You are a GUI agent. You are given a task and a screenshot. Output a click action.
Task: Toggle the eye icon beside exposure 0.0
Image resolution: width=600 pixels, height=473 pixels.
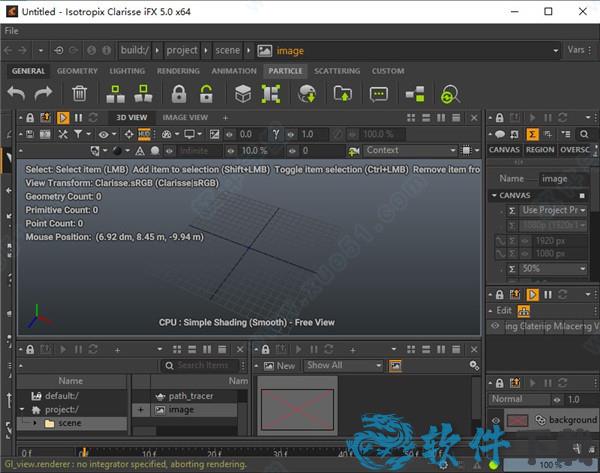coord(229,134)
